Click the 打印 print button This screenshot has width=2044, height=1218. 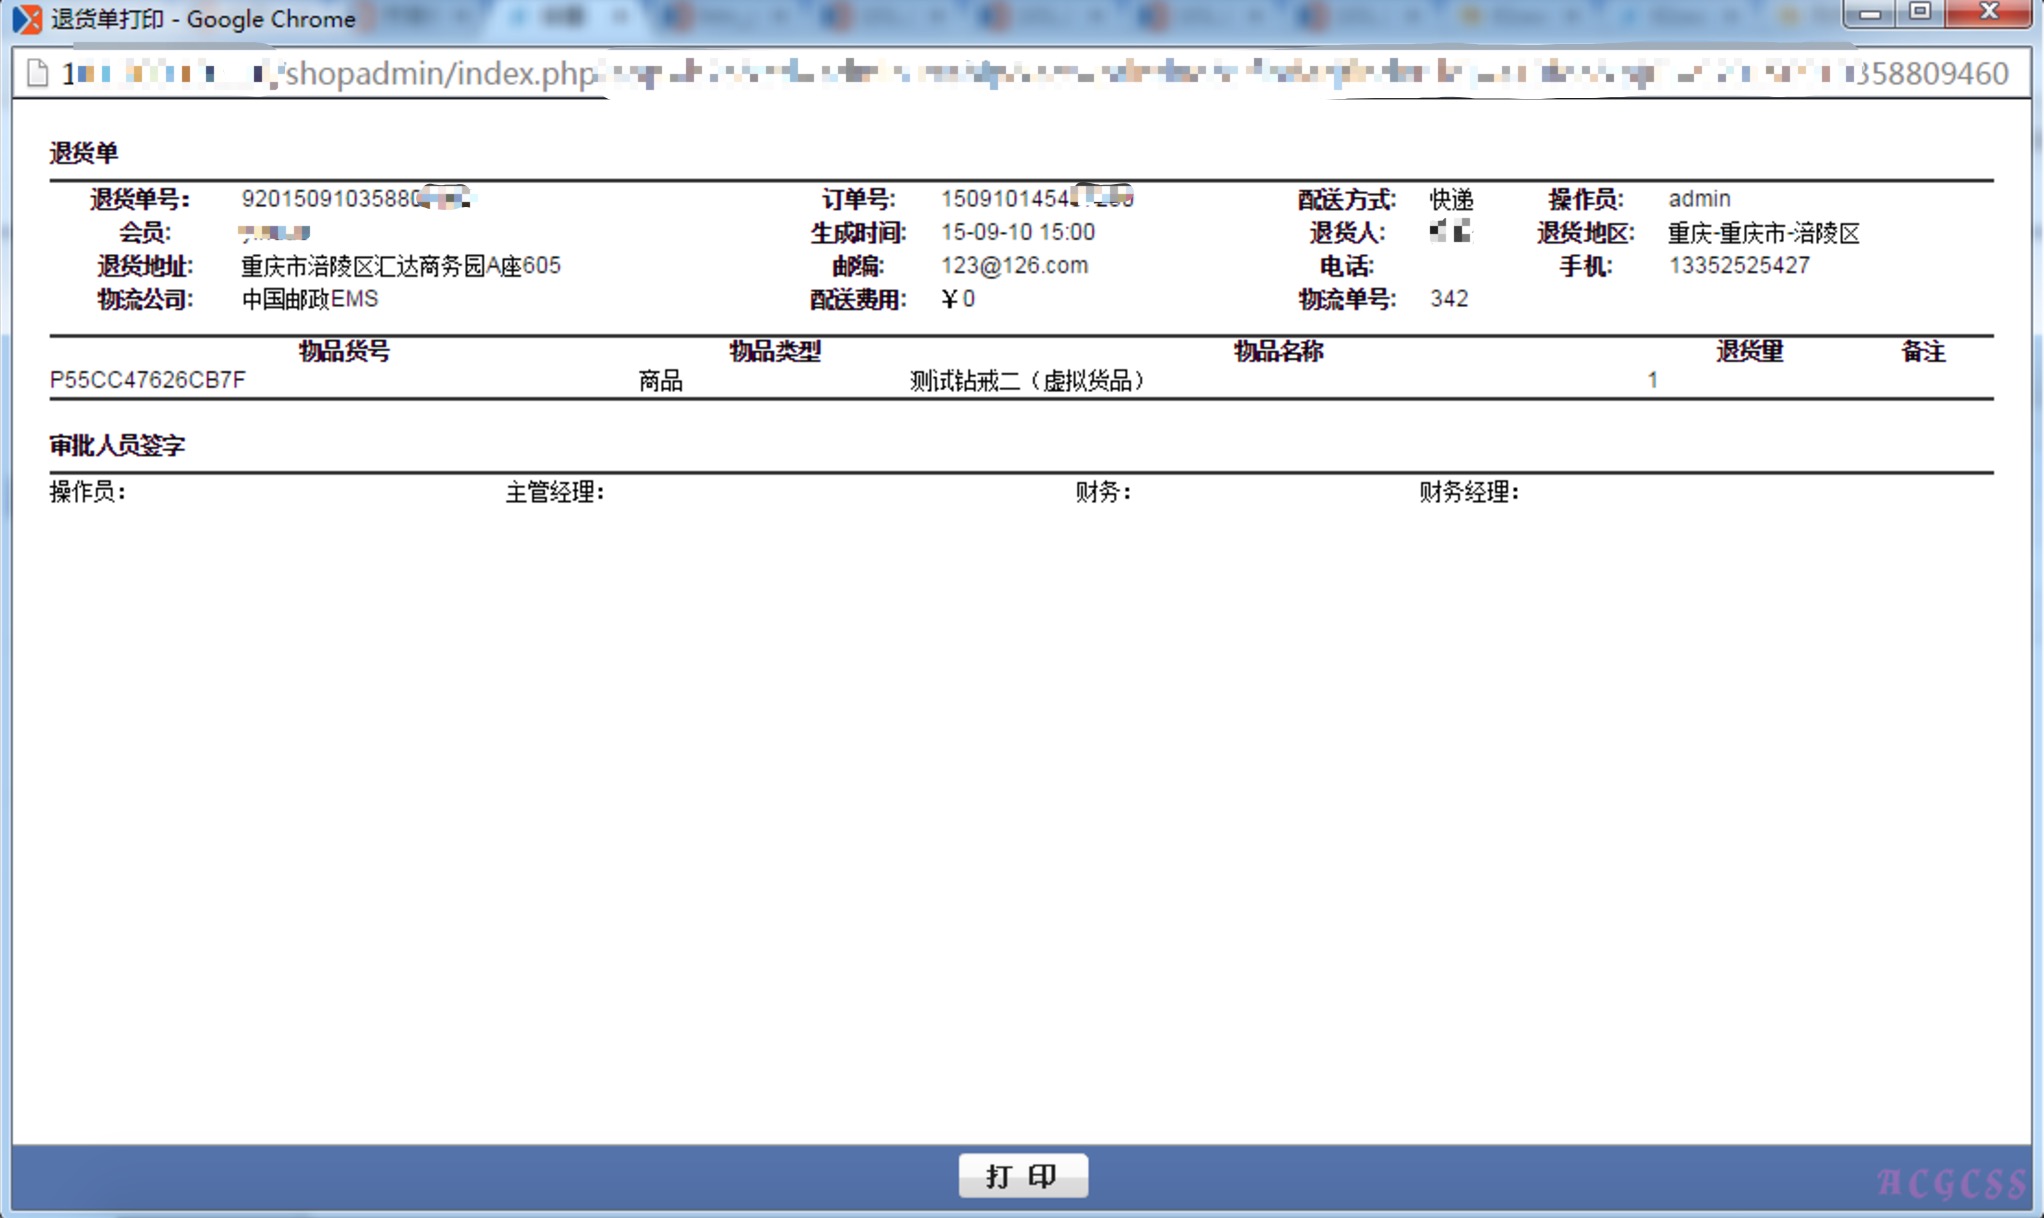1022,1175
